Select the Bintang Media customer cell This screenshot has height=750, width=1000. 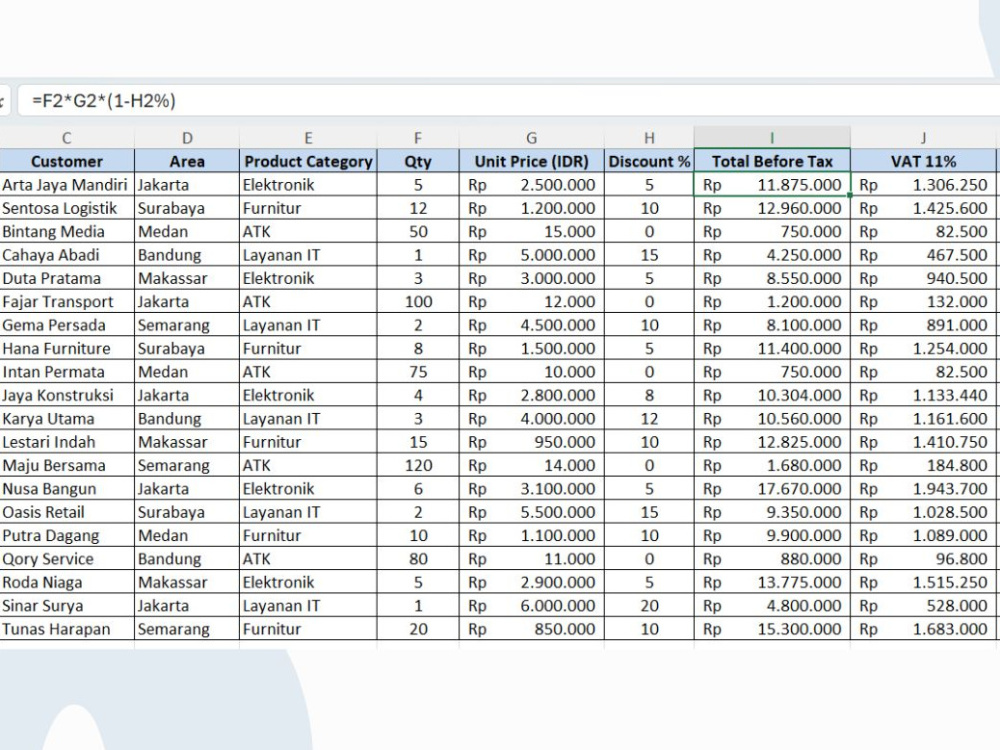coord(67,232)
